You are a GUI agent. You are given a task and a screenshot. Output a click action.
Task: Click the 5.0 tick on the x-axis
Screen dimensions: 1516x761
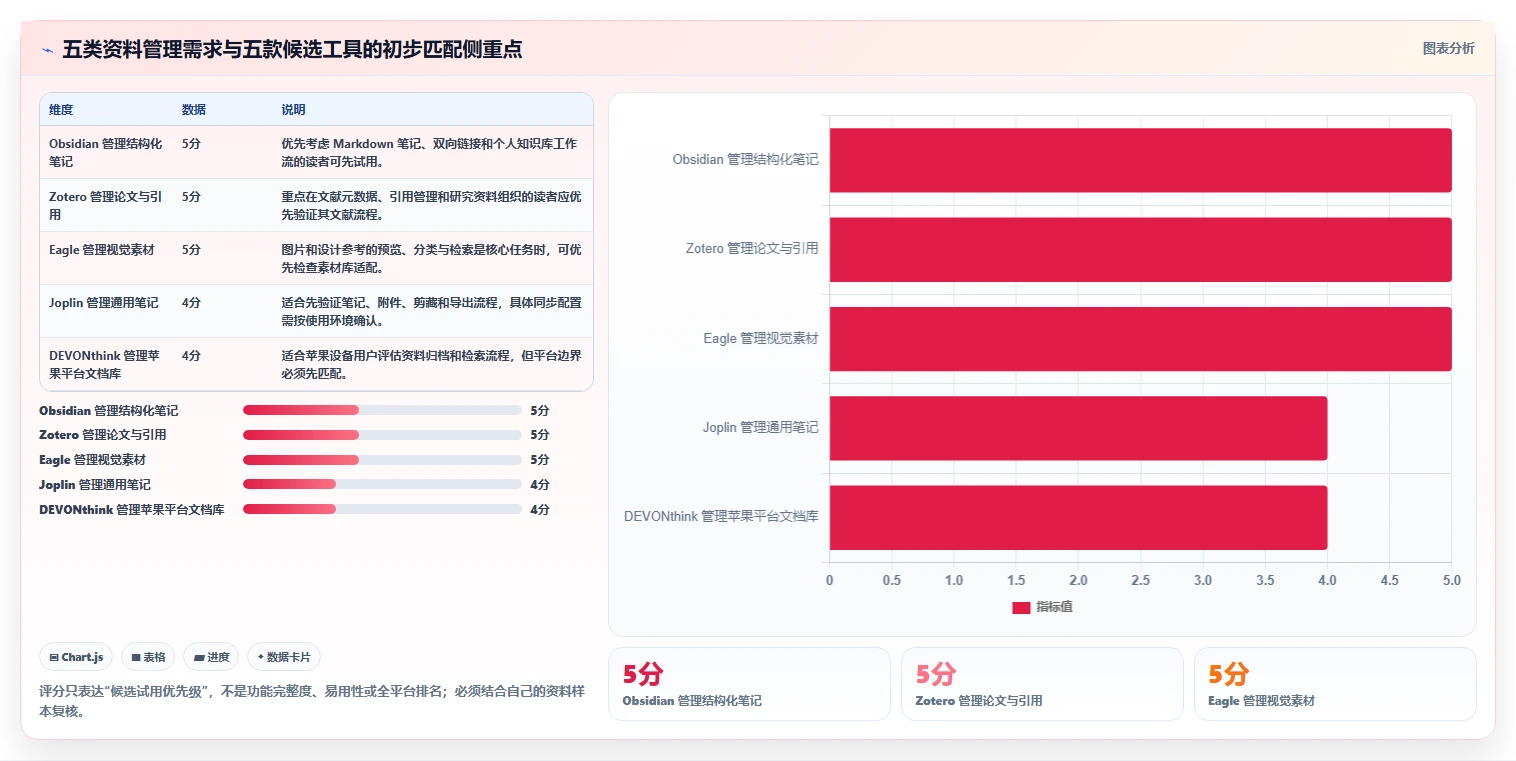tap(1452, 580)
